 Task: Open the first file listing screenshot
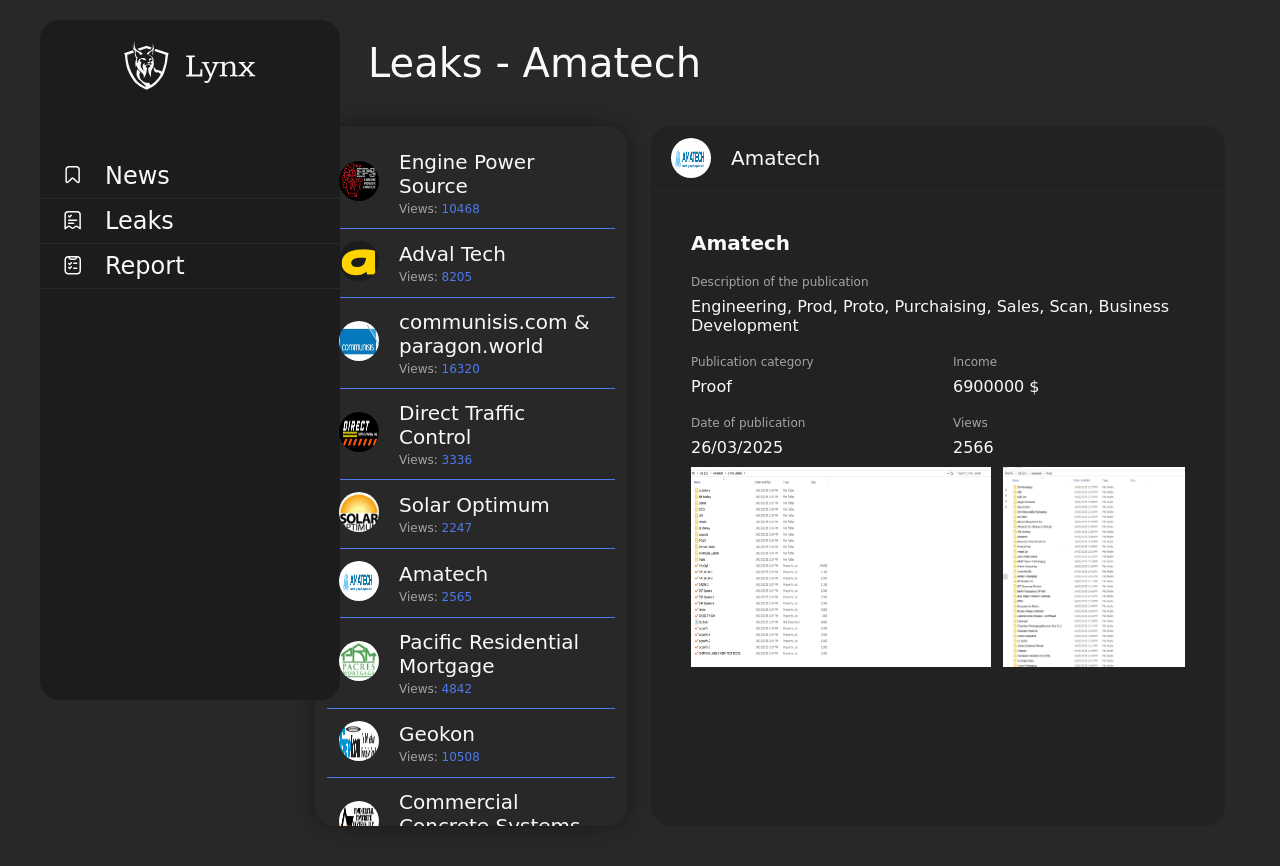click(x=841, y=567)
